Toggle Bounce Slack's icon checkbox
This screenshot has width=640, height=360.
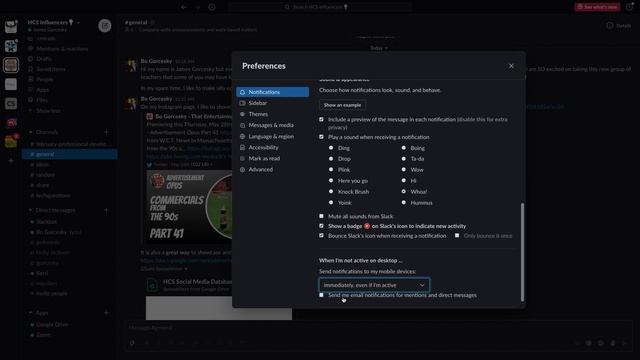321,236
